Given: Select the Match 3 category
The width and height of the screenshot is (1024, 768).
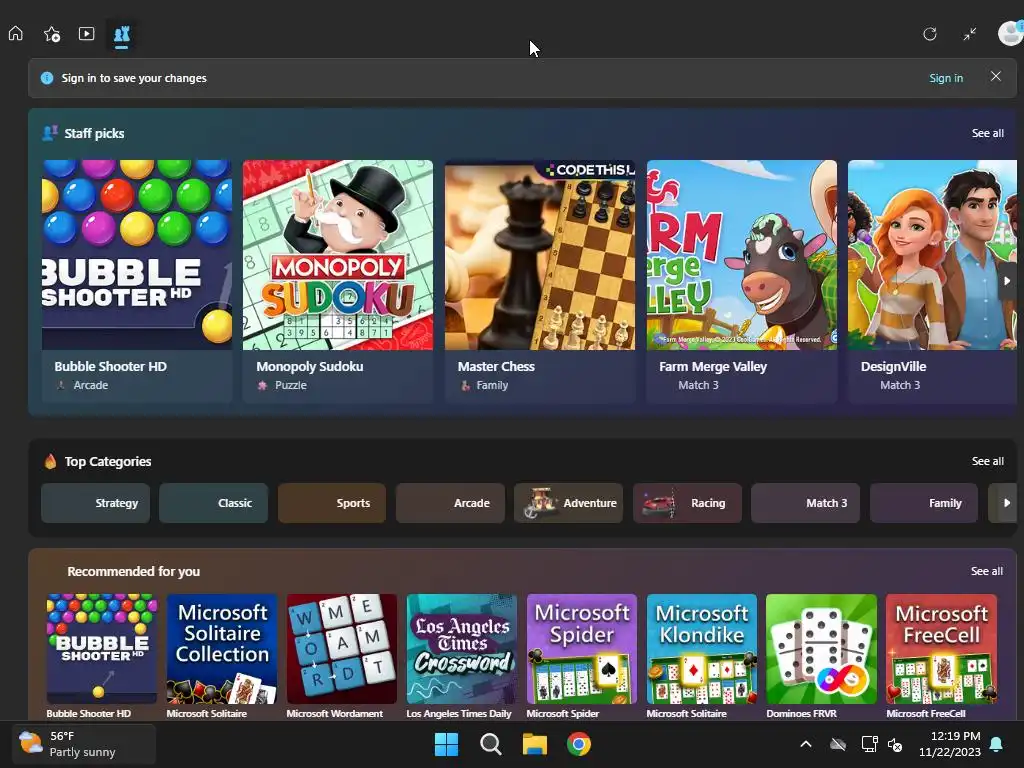Looking at the screenshot, I should tap(805, 503).
